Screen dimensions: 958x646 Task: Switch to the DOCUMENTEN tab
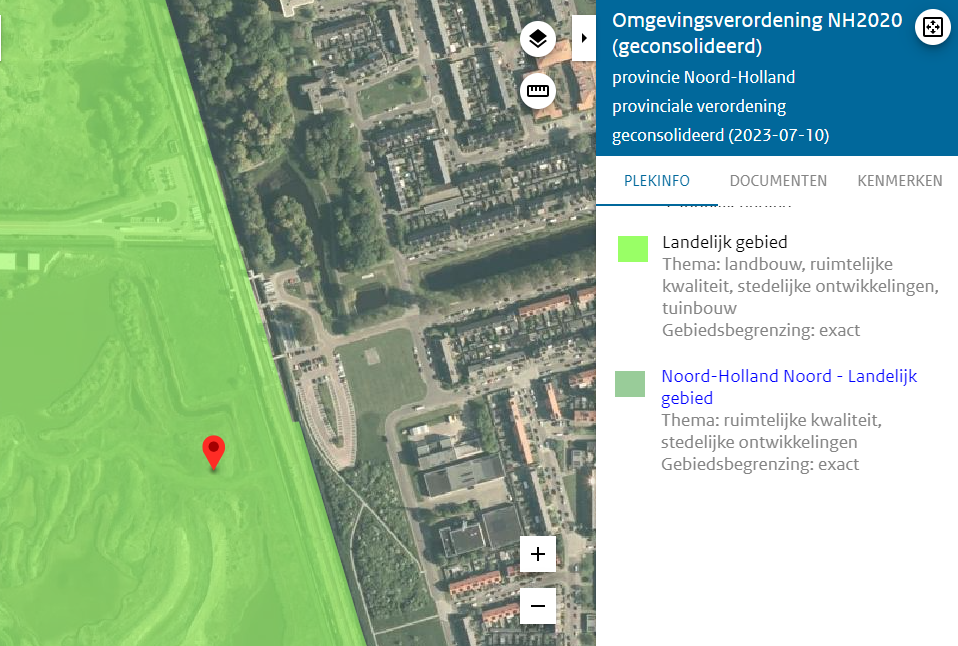(x=778, y=181)
